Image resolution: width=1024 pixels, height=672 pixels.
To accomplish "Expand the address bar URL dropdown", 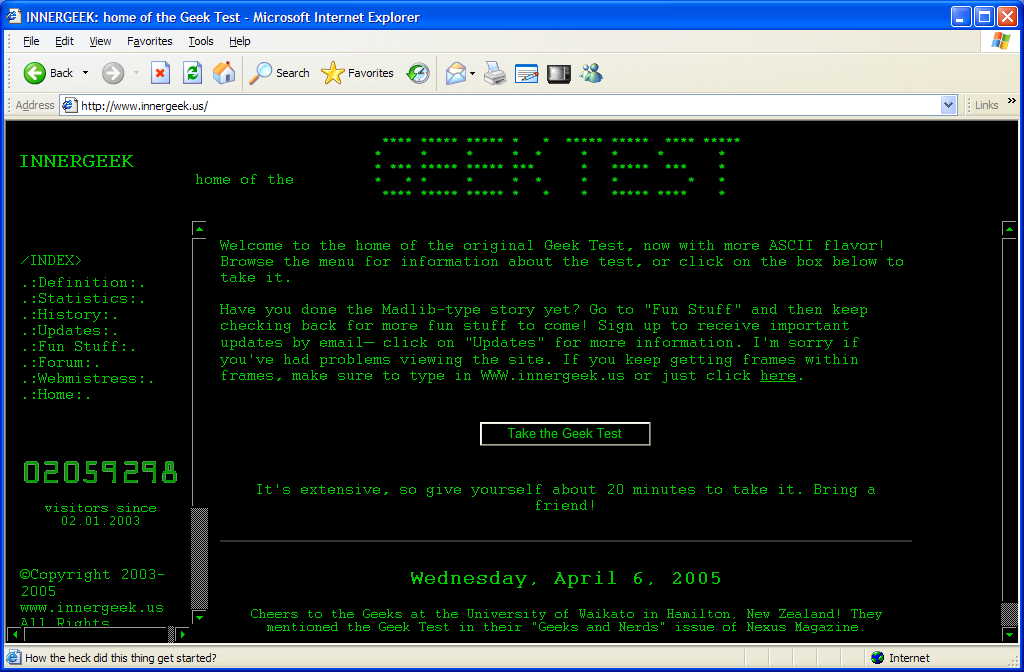I will [x=948, y=105].
